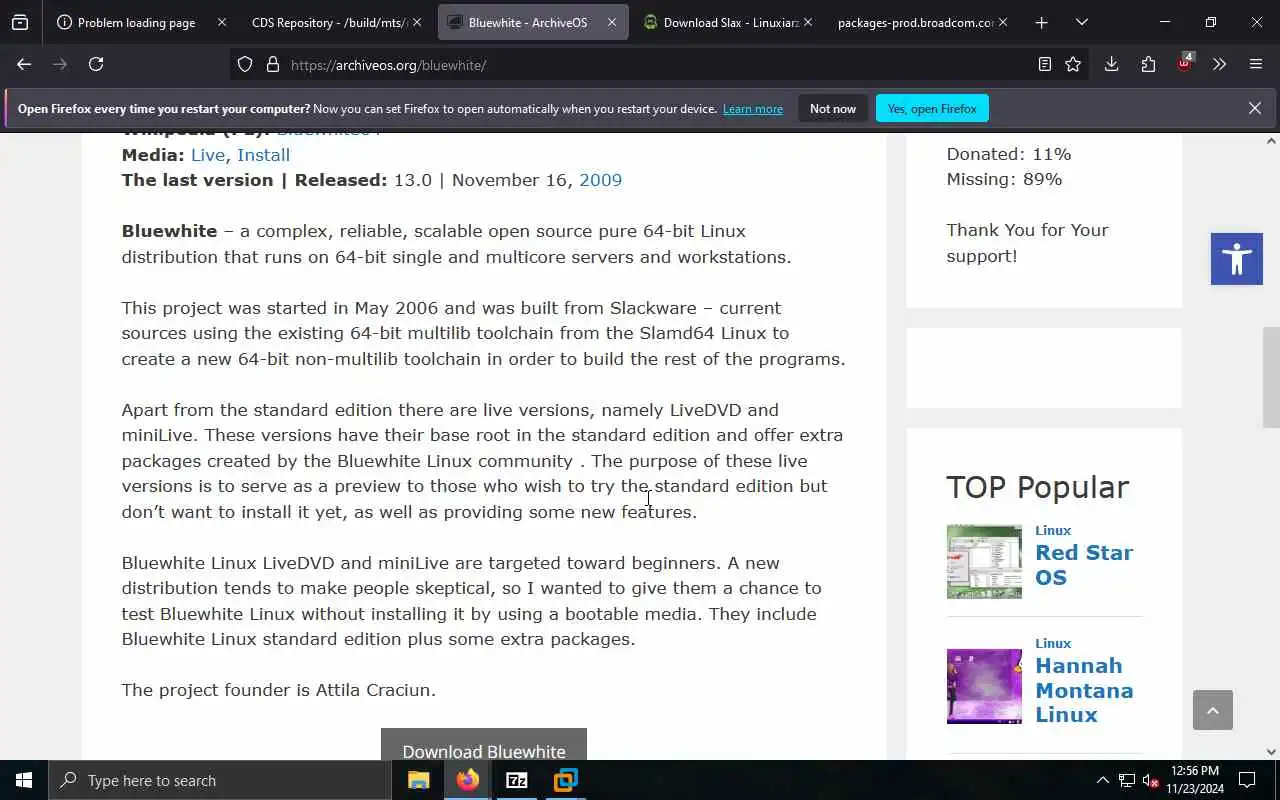This screenshot has height=800, width=1280.
Task: Close the Download Slax tab
Action: [808, 22]
